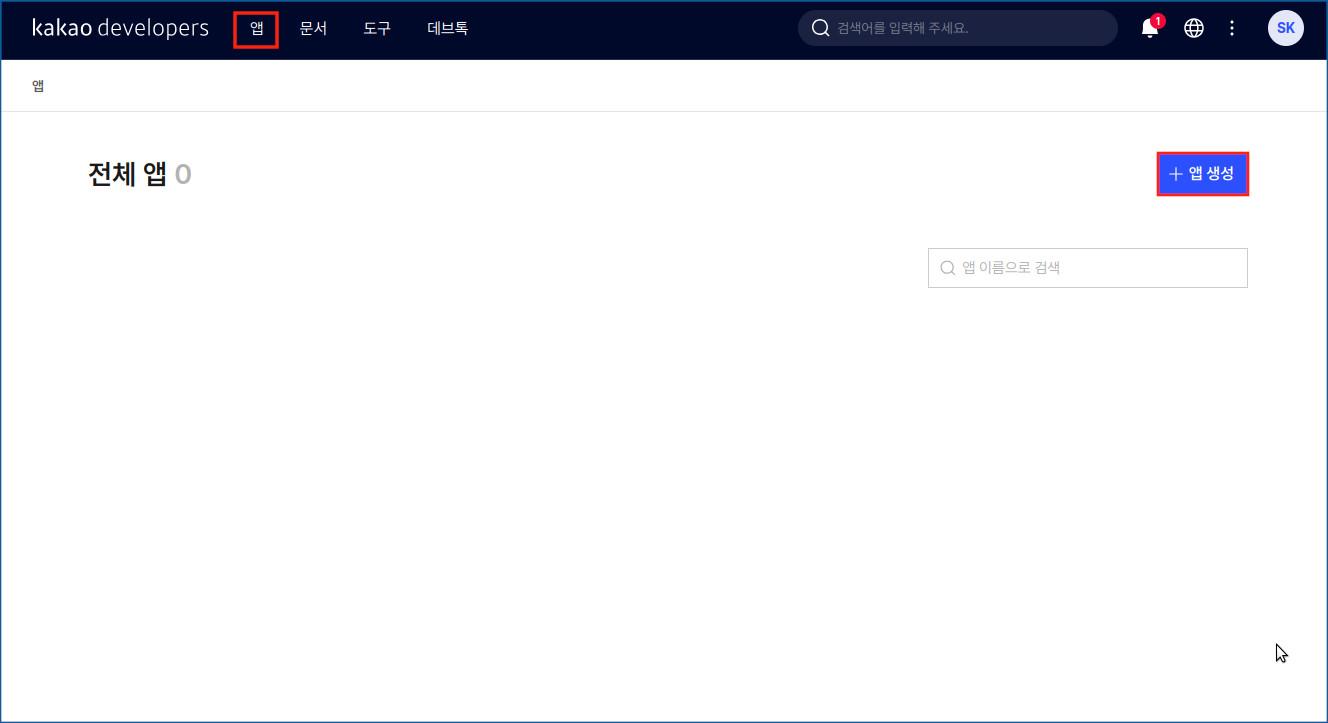Open the language selector globe icon
Screen dimensions: 1328x723
1193,29
